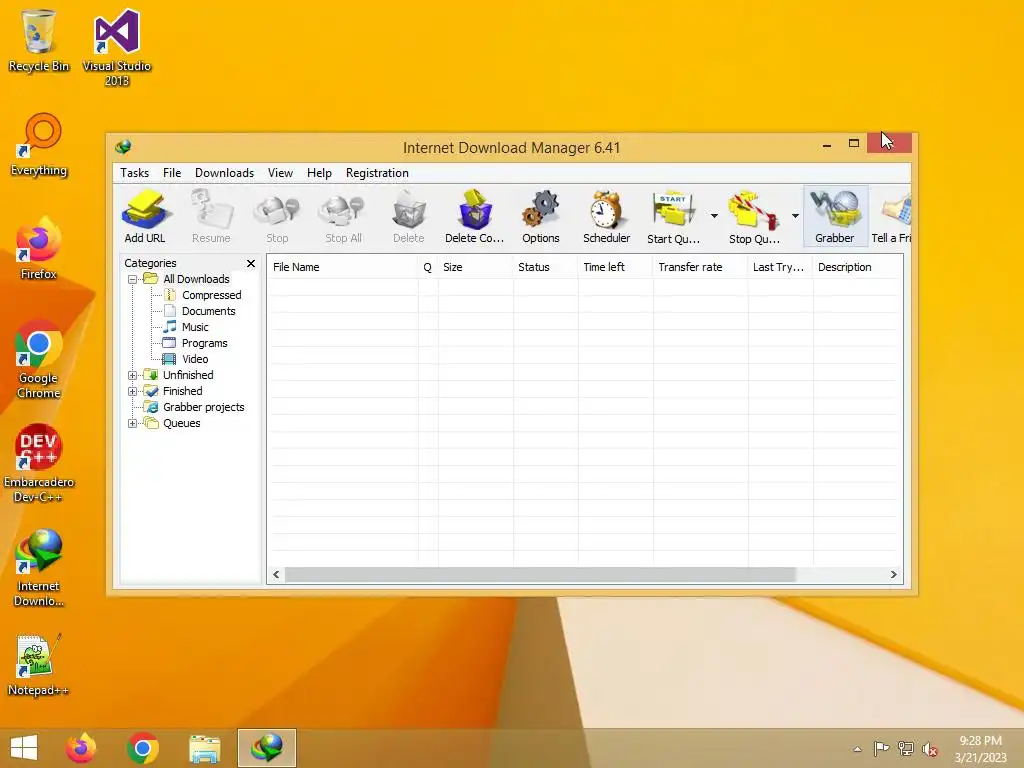The height and width of the screenshot is (768, 1024).
Task: Click the Notepad++ desktop shortcut
Action: (x=37, y=665)
